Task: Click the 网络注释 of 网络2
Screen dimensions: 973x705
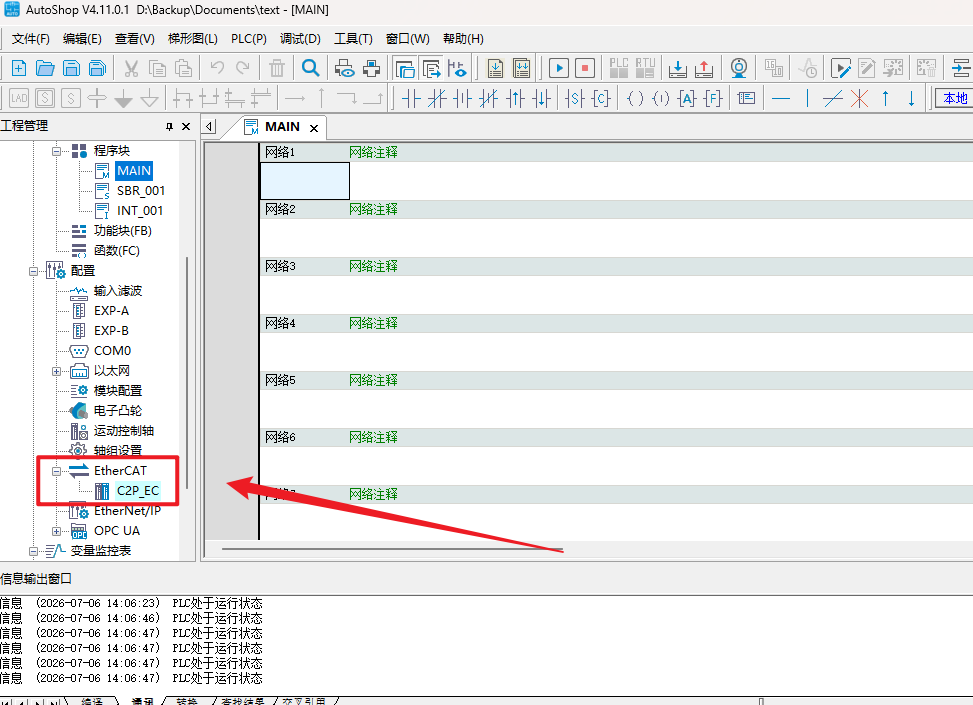Action: [373, 209]
